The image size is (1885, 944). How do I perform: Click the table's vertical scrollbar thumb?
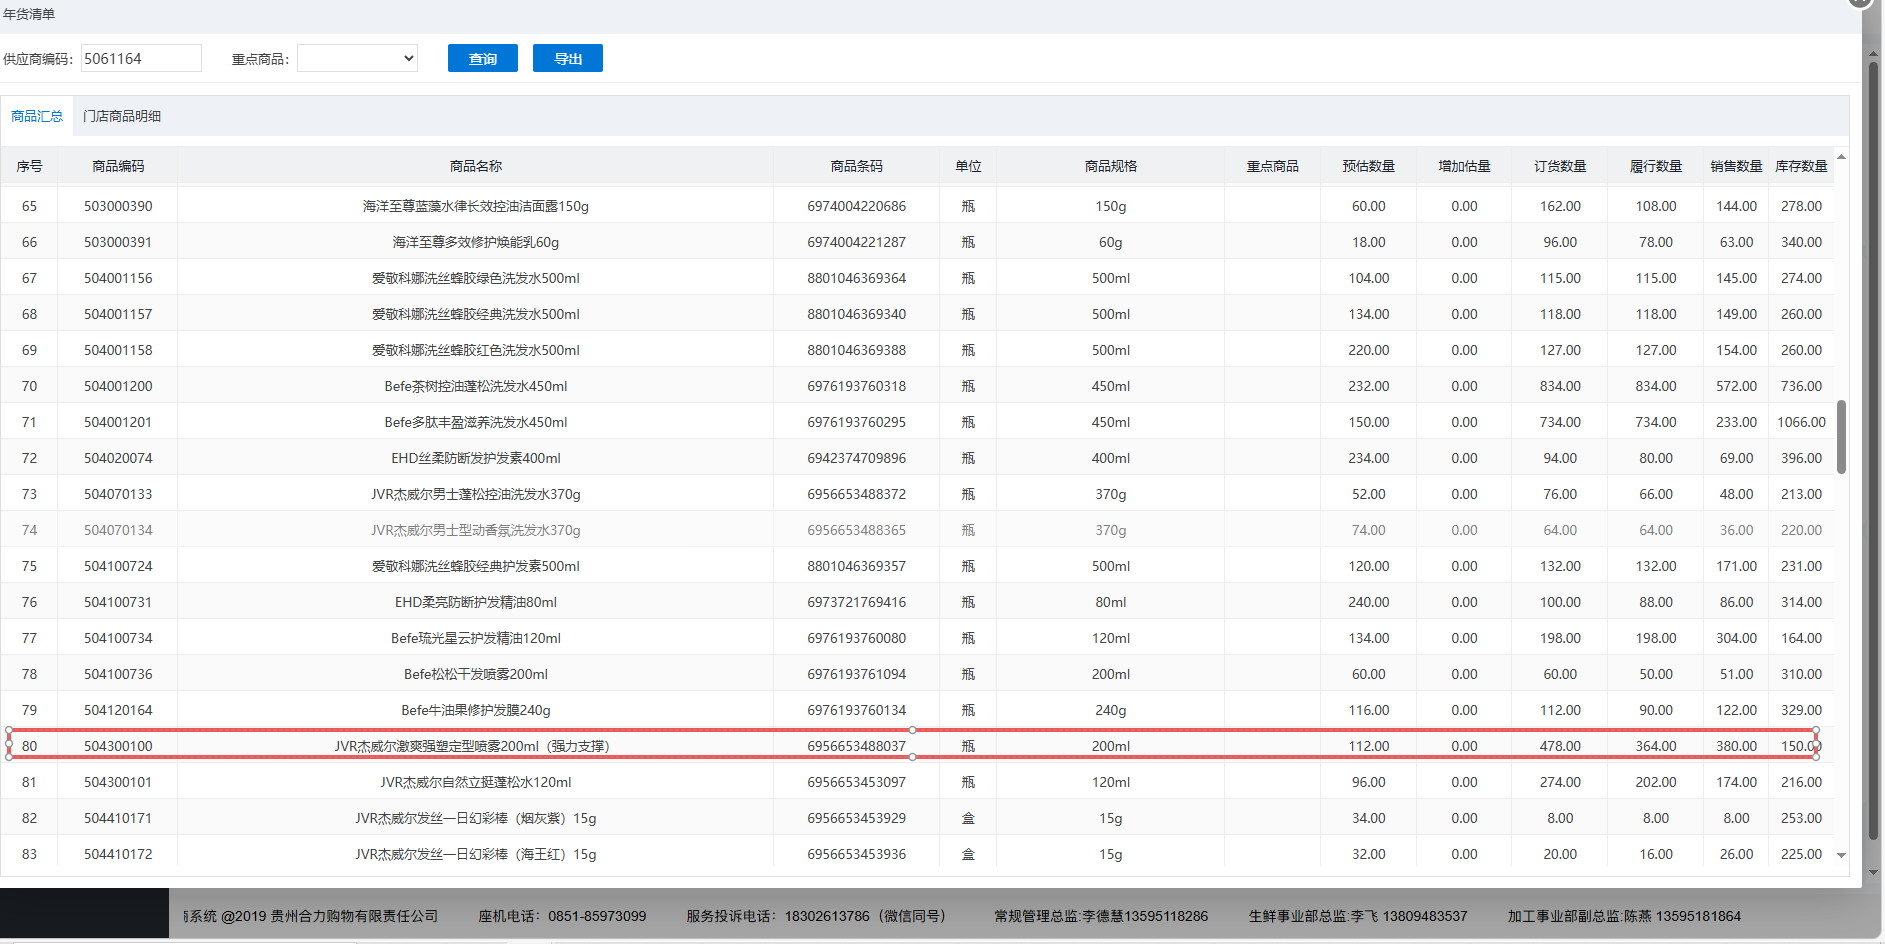tap(1841, 437)
